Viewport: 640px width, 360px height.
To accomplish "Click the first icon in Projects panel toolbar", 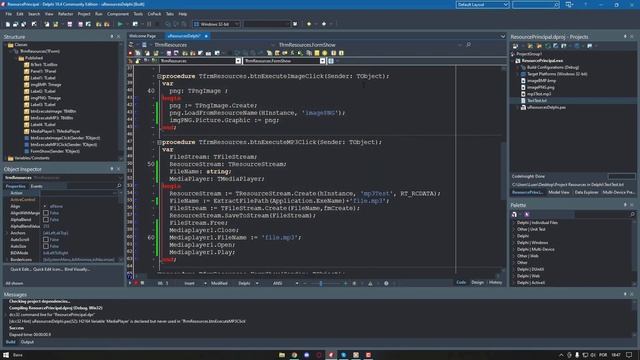I will (x=516, y=46).
